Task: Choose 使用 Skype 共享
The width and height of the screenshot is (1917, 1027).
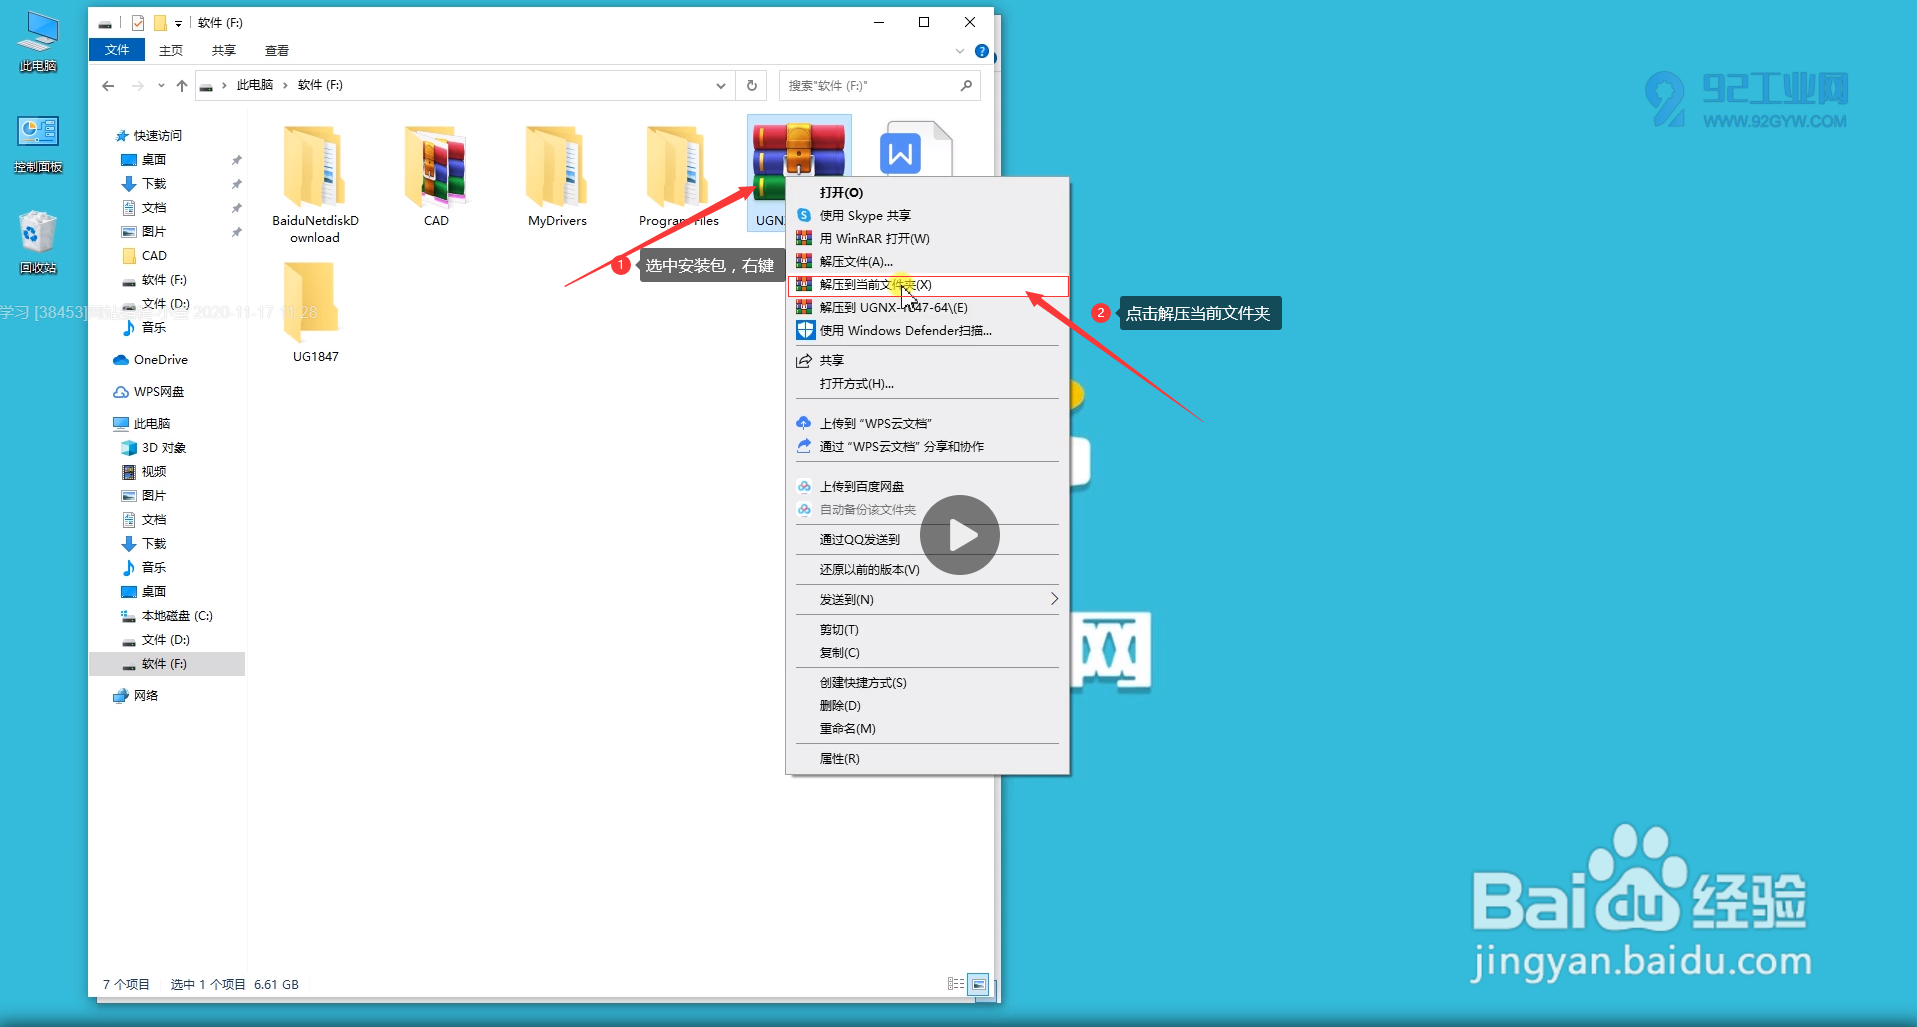Action: pos(928,215)
